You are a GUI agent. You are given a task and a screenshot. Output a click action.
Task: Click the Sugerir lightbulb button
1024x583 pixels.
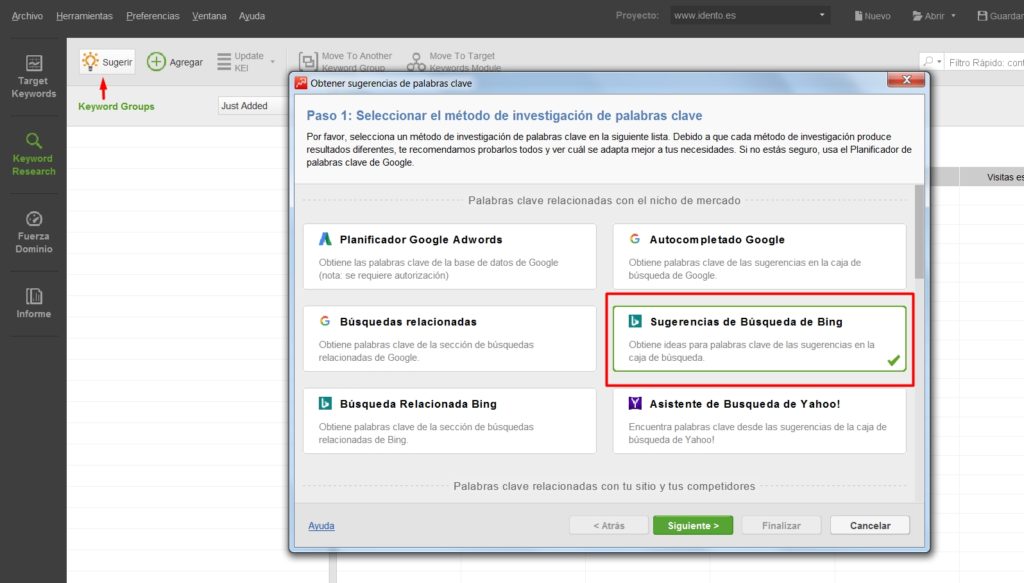point(108,62)
